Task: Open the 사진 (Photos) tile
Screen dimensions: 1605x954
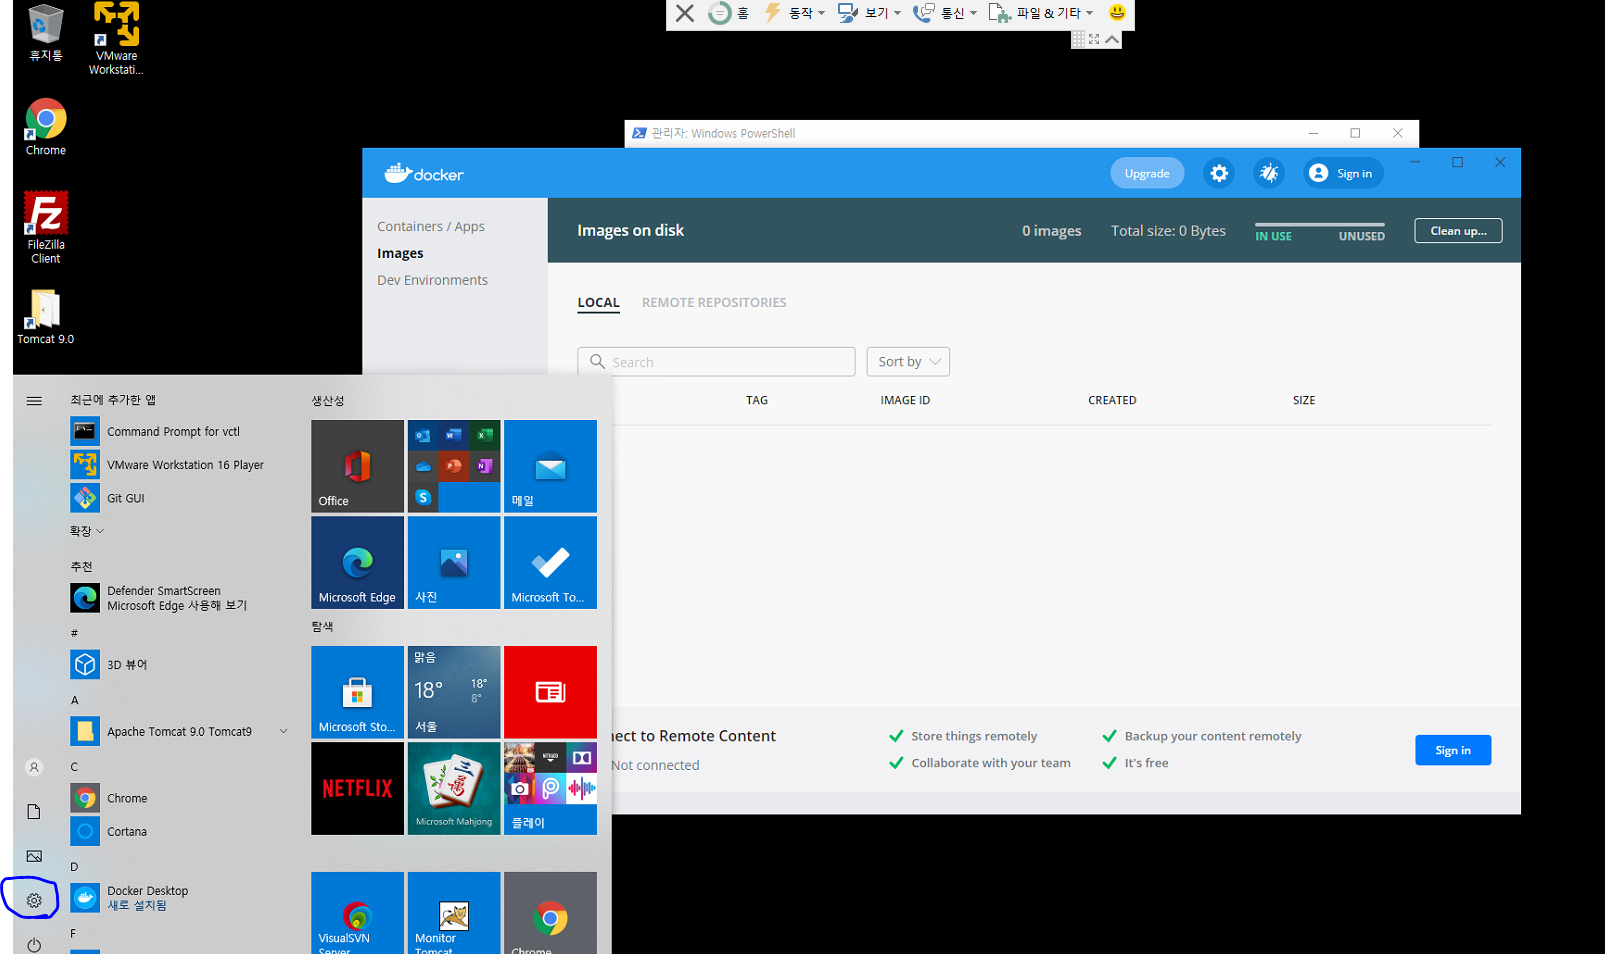Action: point(454,562)
